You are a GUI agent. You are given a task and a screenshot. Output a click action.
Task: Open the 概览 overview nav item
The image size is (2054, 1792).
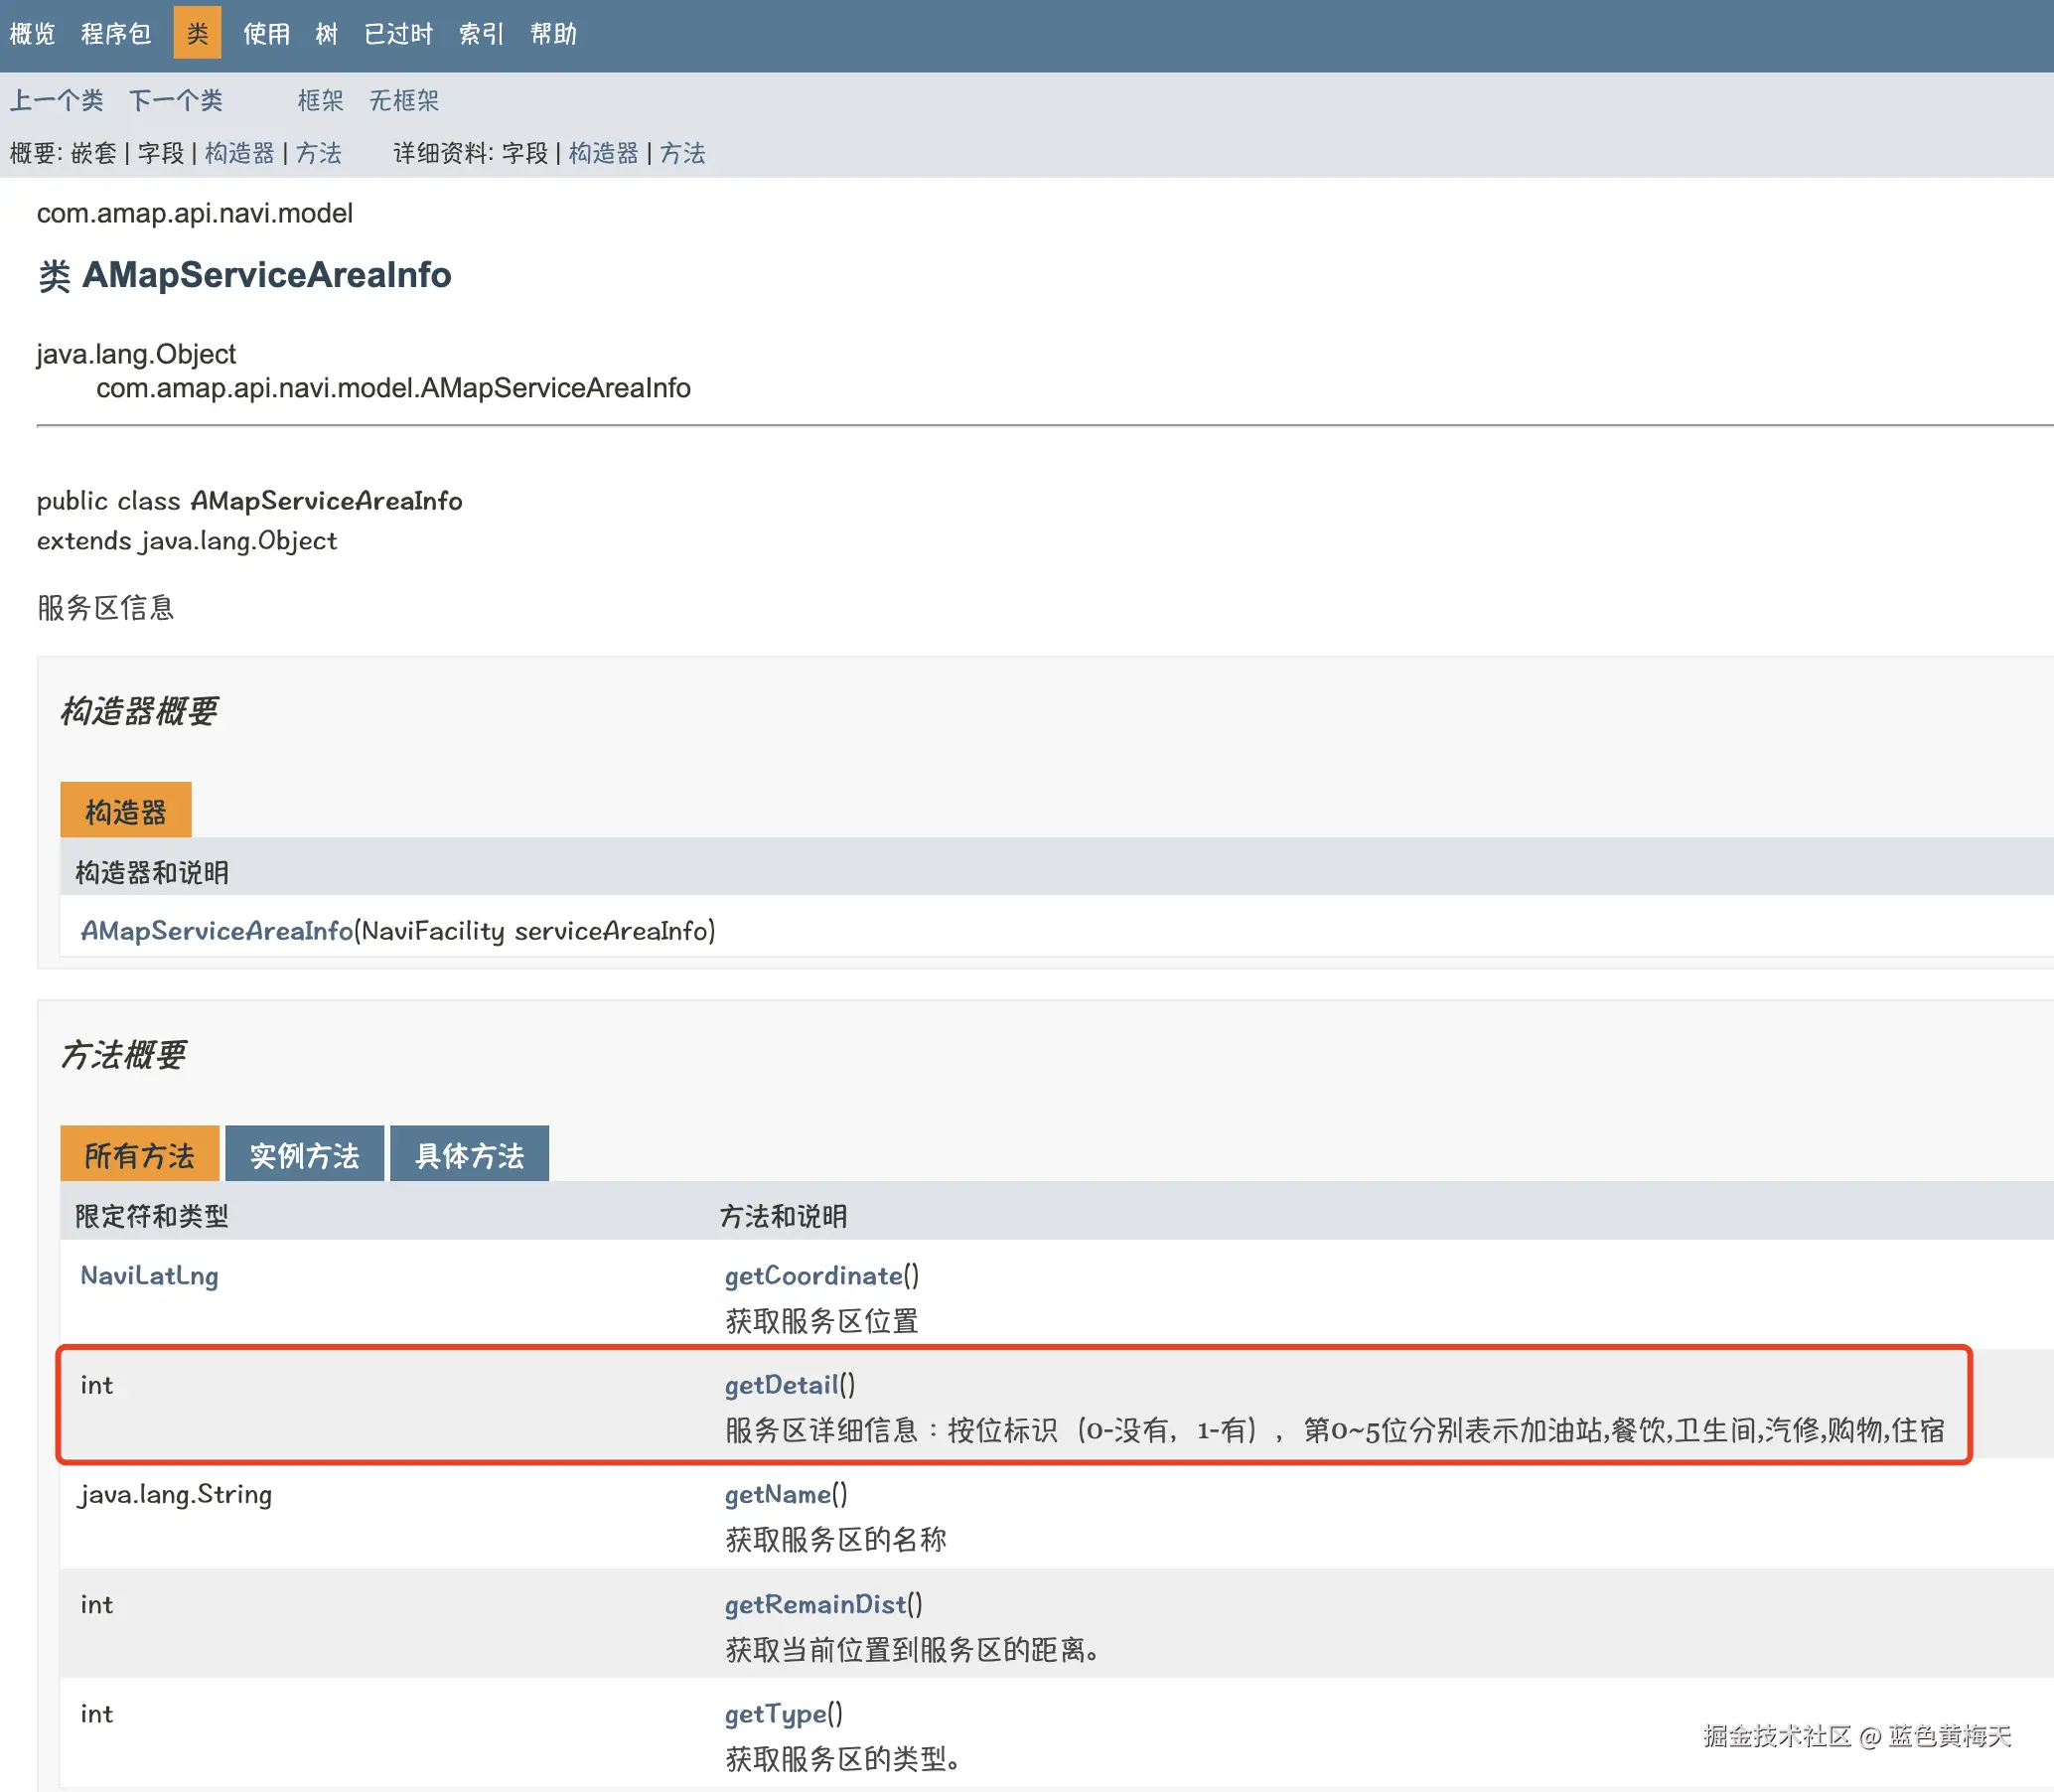pyautogui.click(x=32, y=34)
